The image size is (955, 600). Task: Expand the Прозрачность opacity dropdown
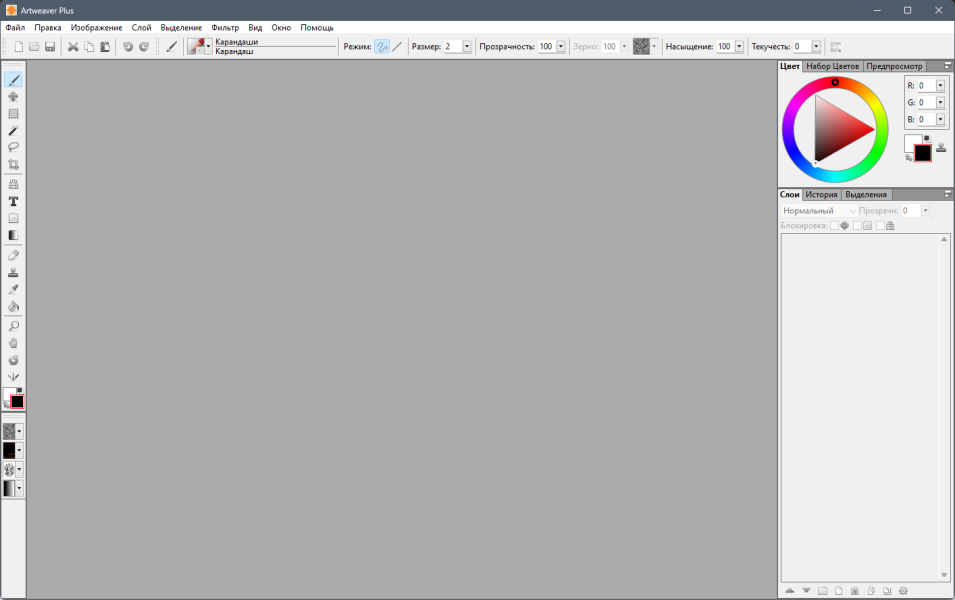pyautogui.click(x=561, y=47)
